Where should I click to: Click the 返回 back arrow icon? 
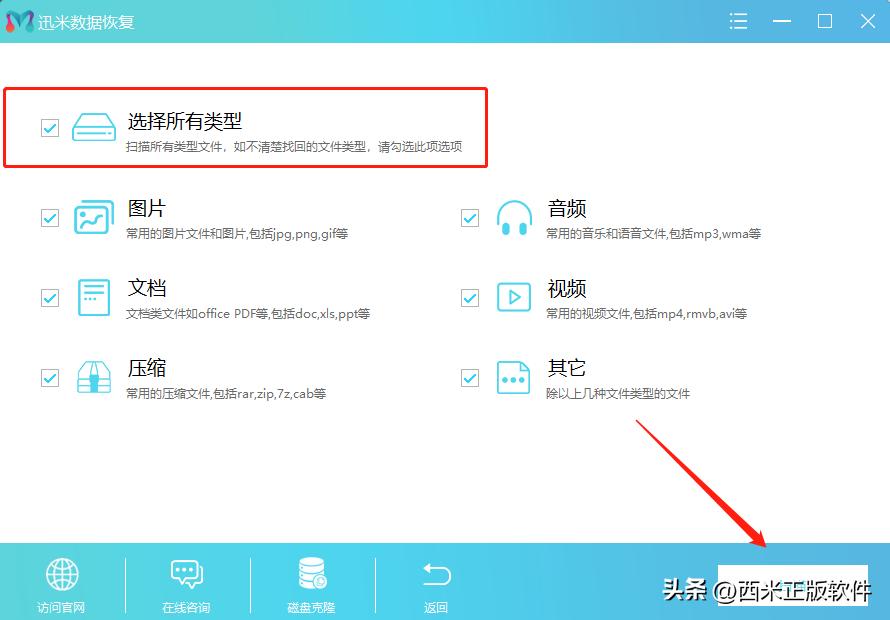click(435, 573)
